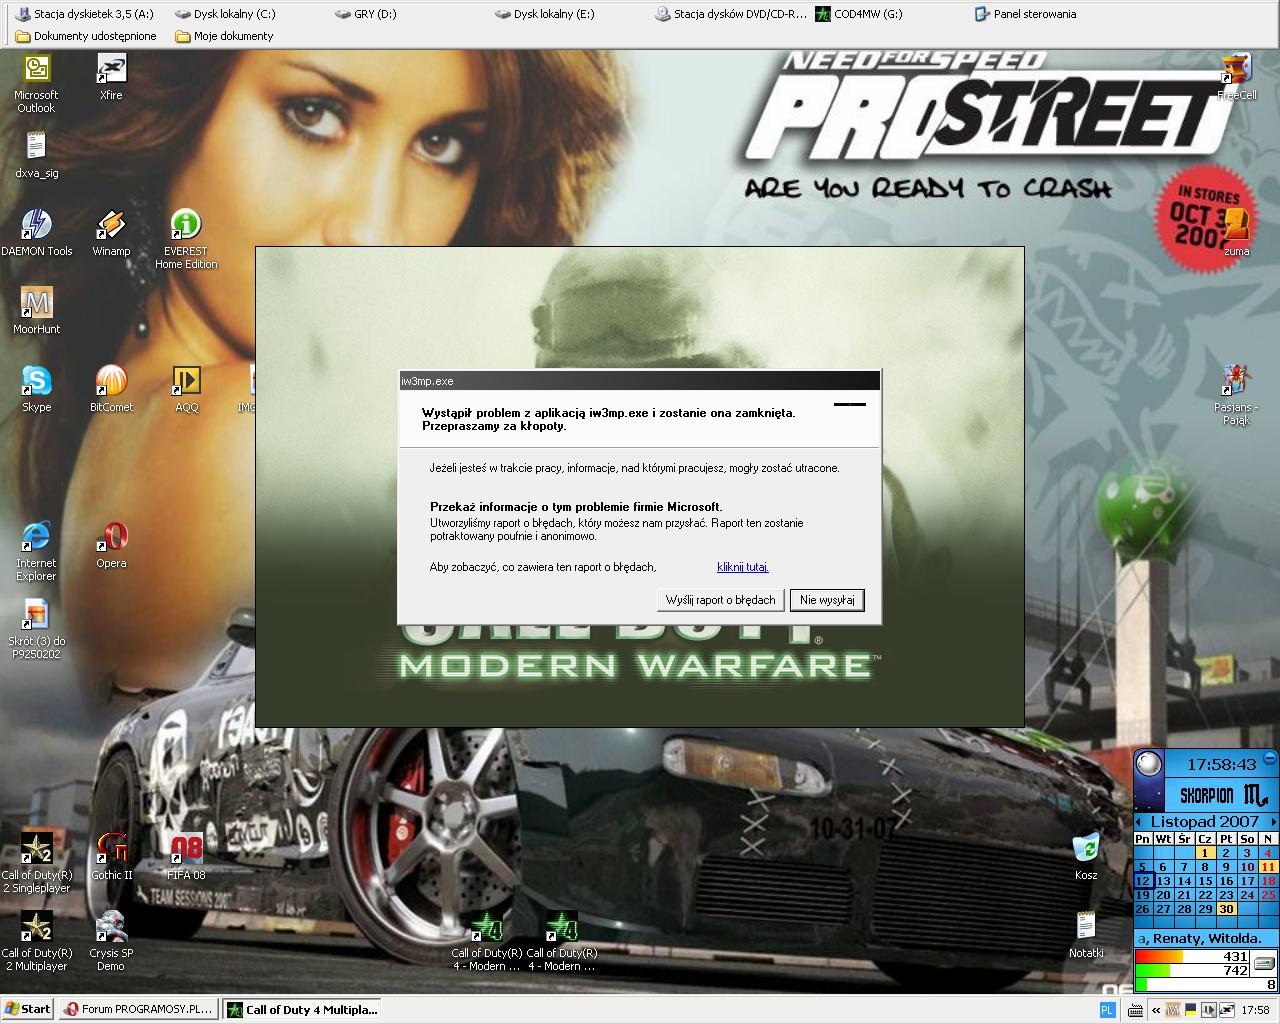Viewport: 1280px width, 1024px height.
Task: Open Panel sterowania from the toolbar
Action: pos(1025,14)
